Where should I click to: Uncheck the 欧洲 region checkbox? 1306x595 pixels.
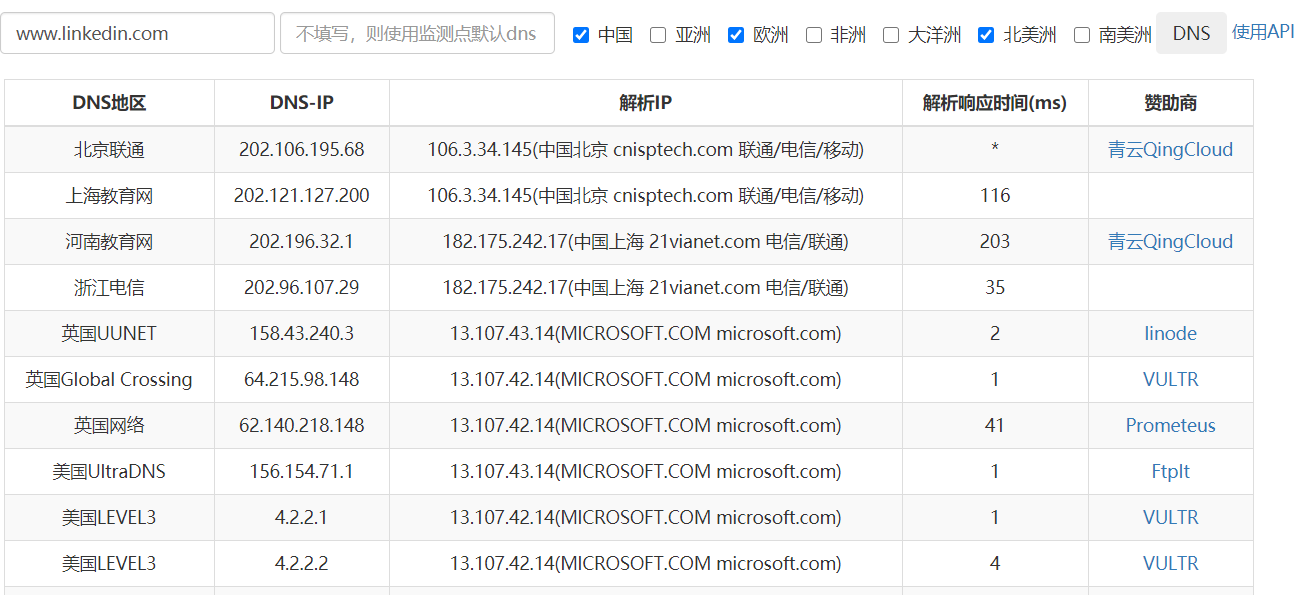coord(736,35)
